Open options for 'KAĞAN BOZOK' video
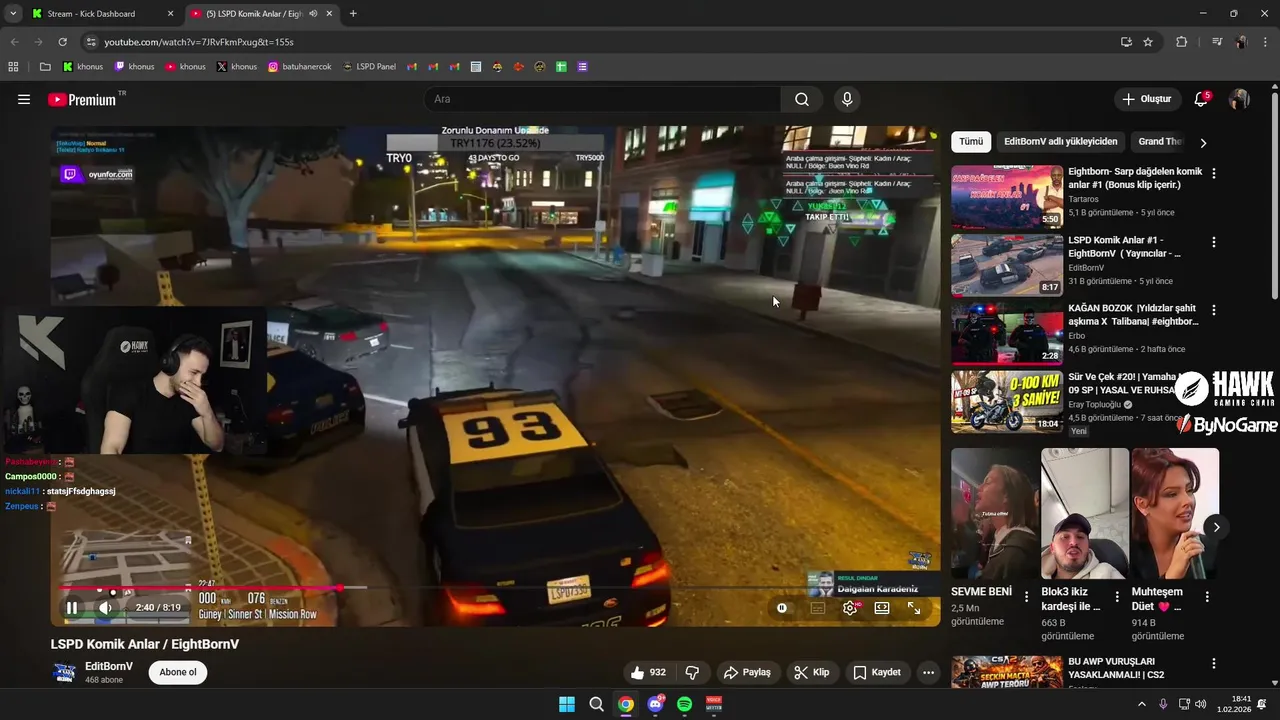The image size is (1280, 720). point(1214,310)
